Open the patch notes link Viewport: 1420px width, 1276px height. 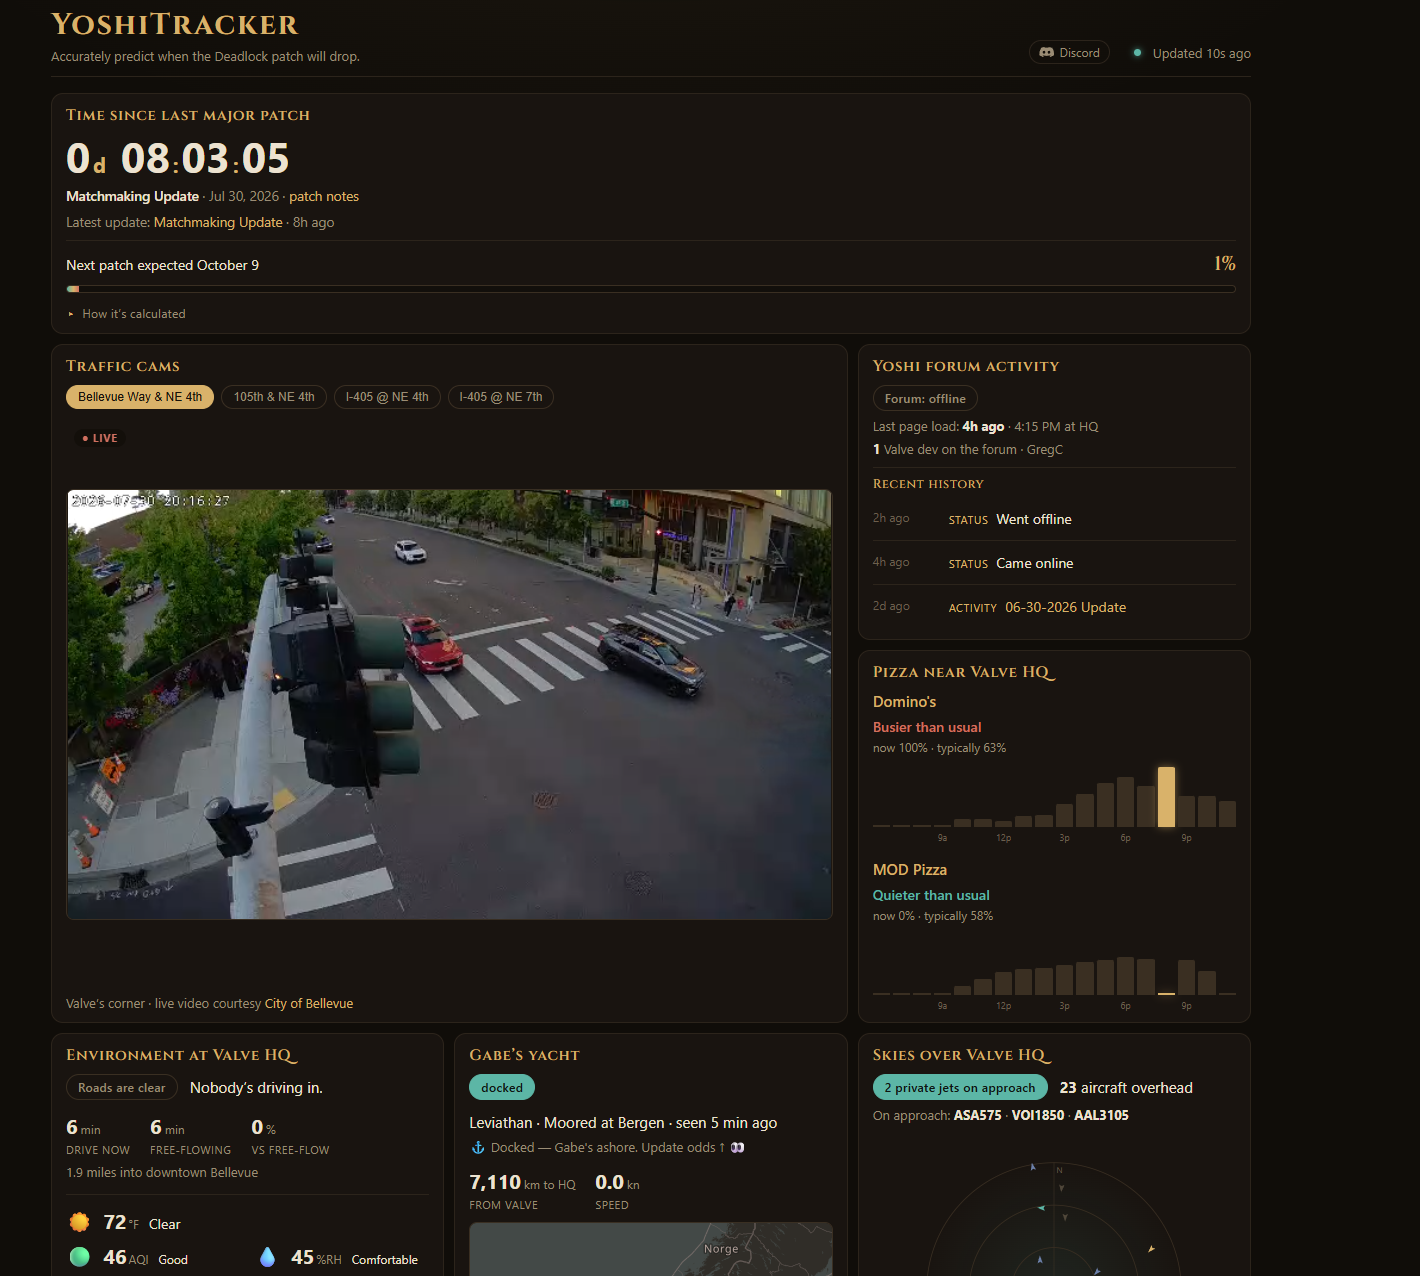pos(324,197)
